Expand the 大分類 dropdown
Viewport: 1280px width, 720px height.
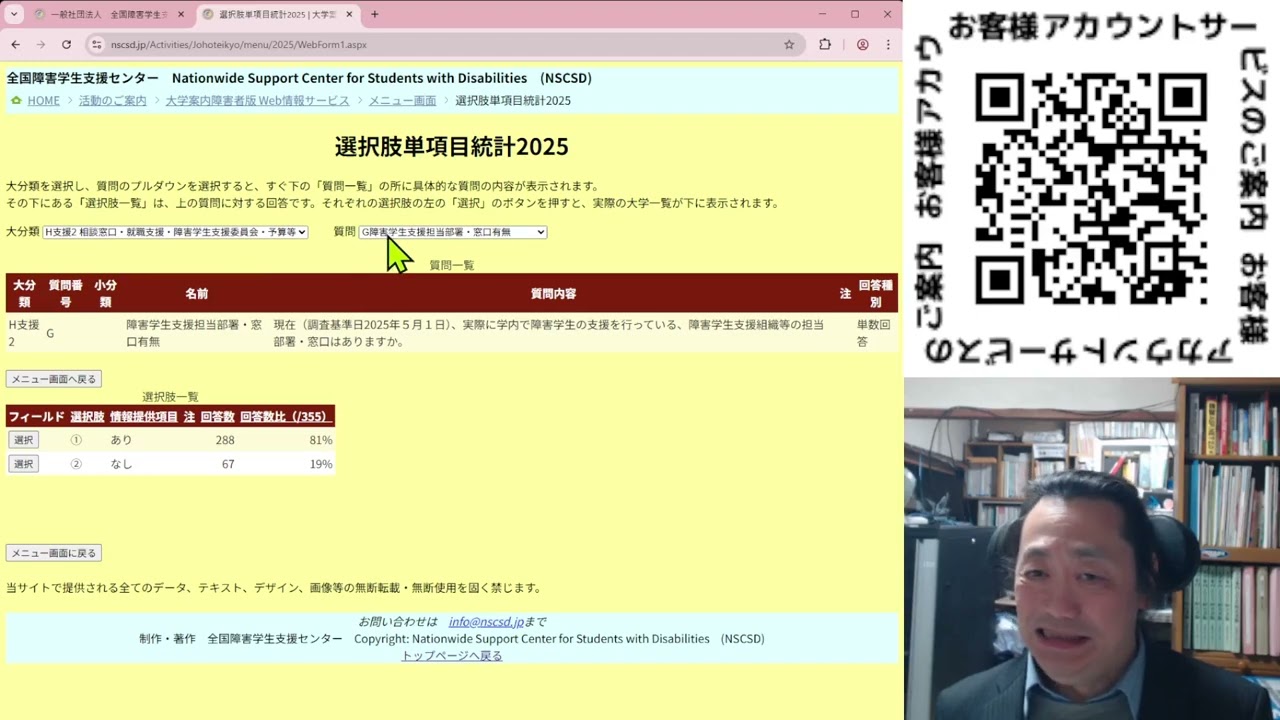[175, 232]
